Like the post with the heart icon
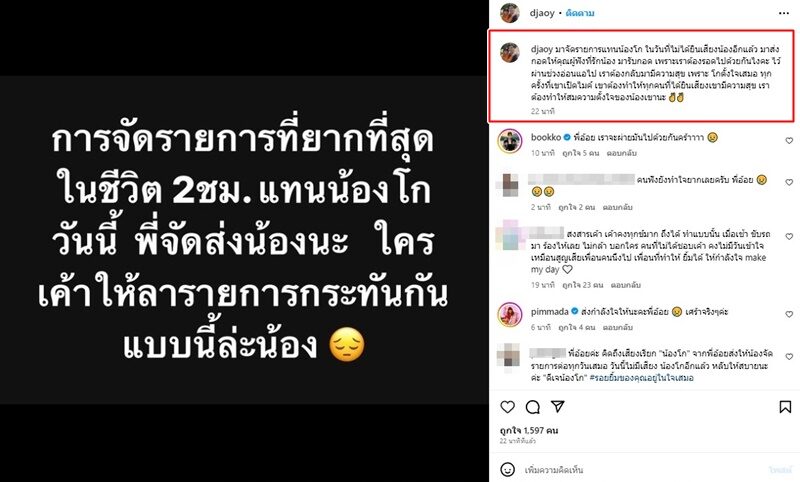The height and width of the screenshot is (482, 800). pyautogui.click(x=507, y=407)
